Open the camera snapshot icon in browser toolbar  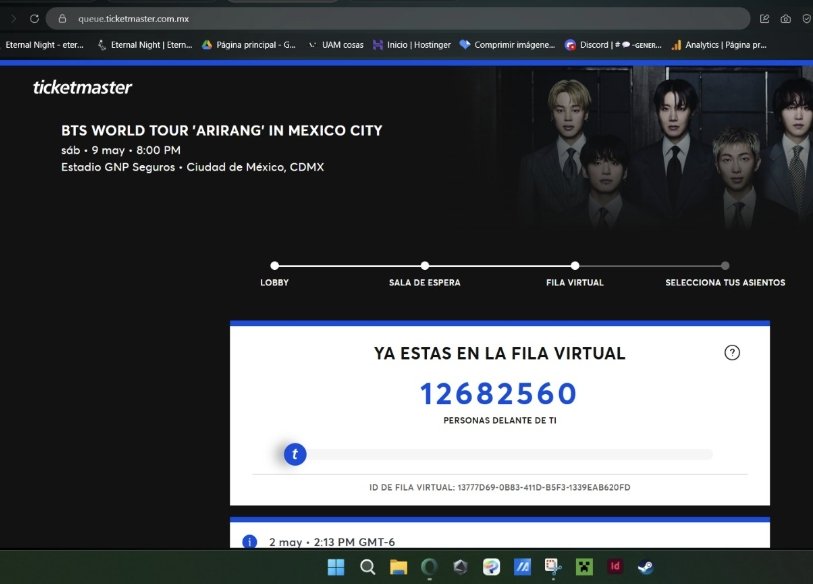click(x=786, y=19)
